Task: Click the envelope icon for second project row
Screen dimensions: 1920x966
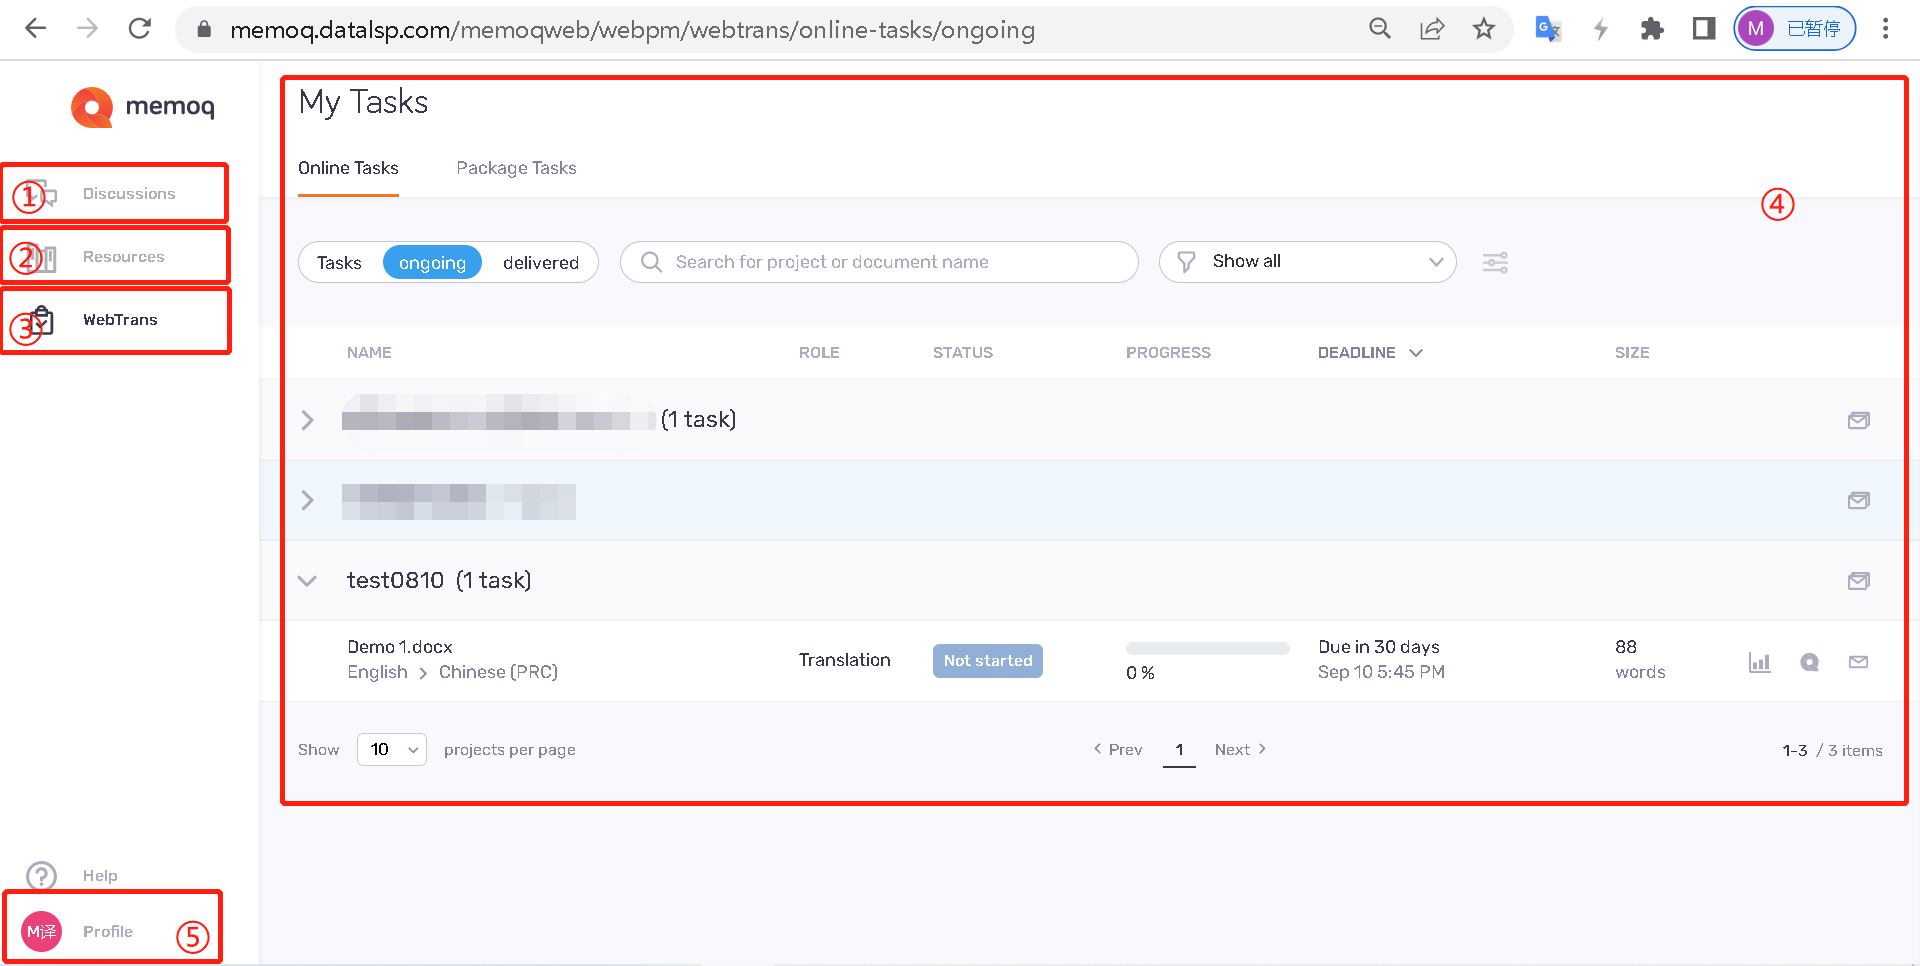Action: click(x=1859, y=500)
